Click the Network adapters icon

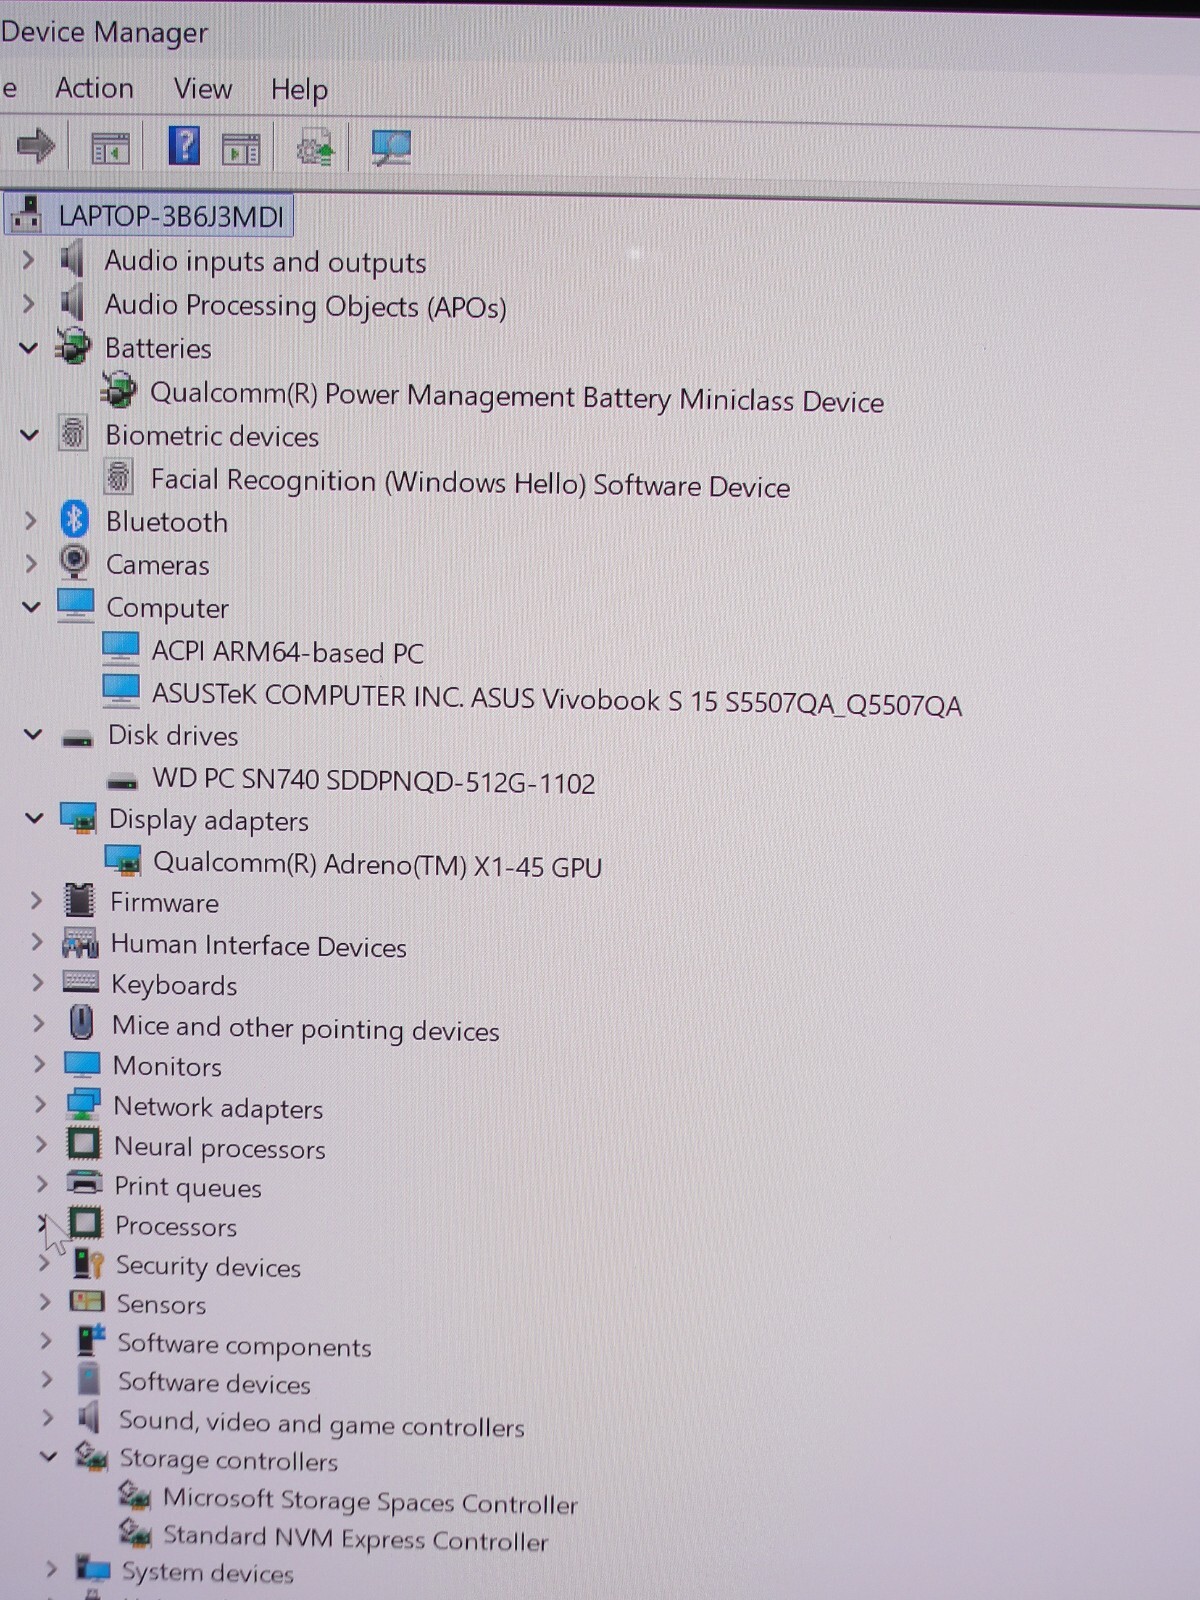tap(83, 1104)
